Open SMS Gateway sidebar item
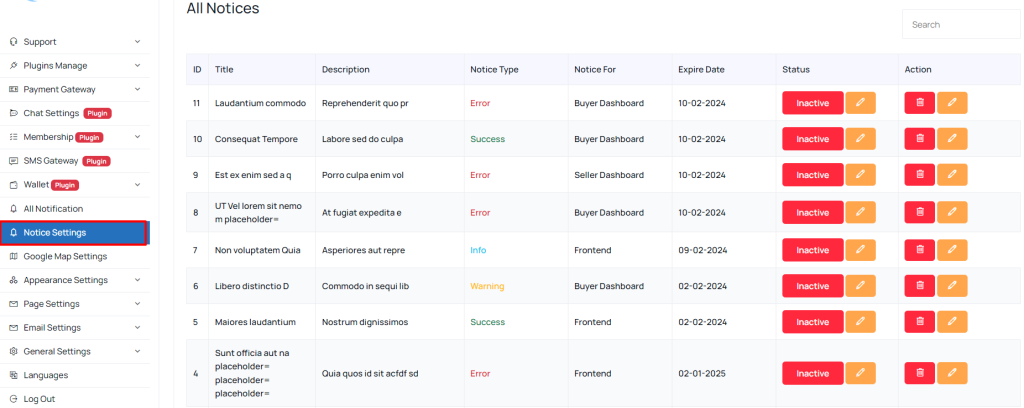 pos(74,161)
